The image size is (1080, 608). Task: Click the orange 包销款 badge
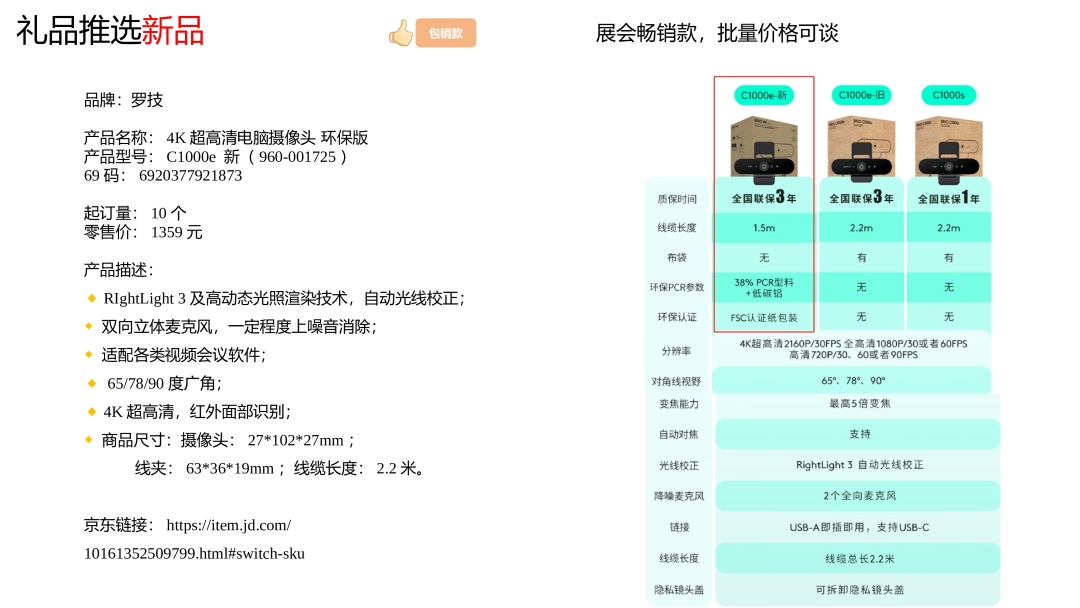point(446,33)
